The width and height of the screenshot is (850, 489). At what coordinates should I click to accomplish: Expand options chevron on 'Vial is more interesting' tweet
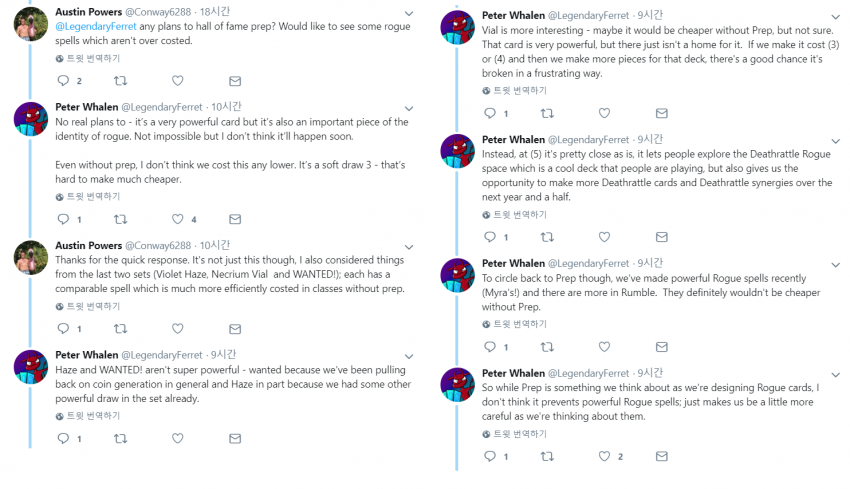click(x=836, y=17)
